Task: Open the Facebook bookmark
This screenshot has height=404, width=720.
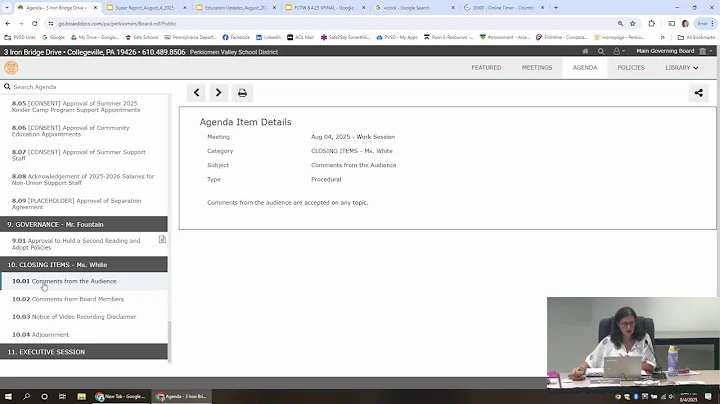Action: [236, 37]
